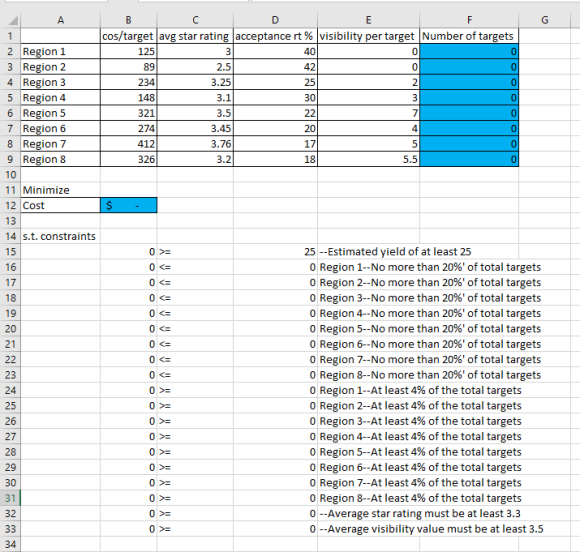Select row 12 header
Screen dimensions: 580x552
(x=10, y=205)
